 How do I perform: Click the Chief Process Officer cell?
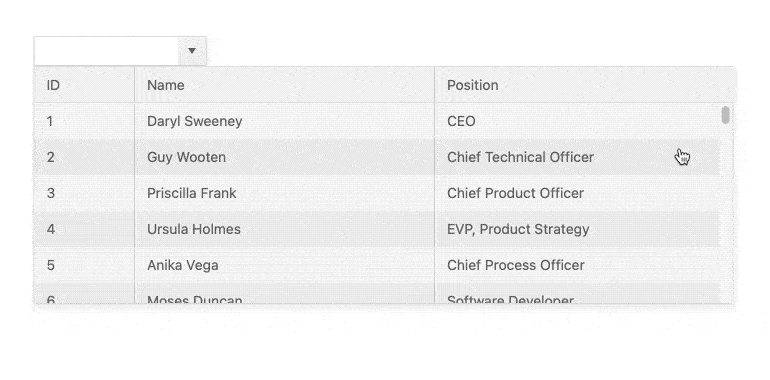coord(578,265)
